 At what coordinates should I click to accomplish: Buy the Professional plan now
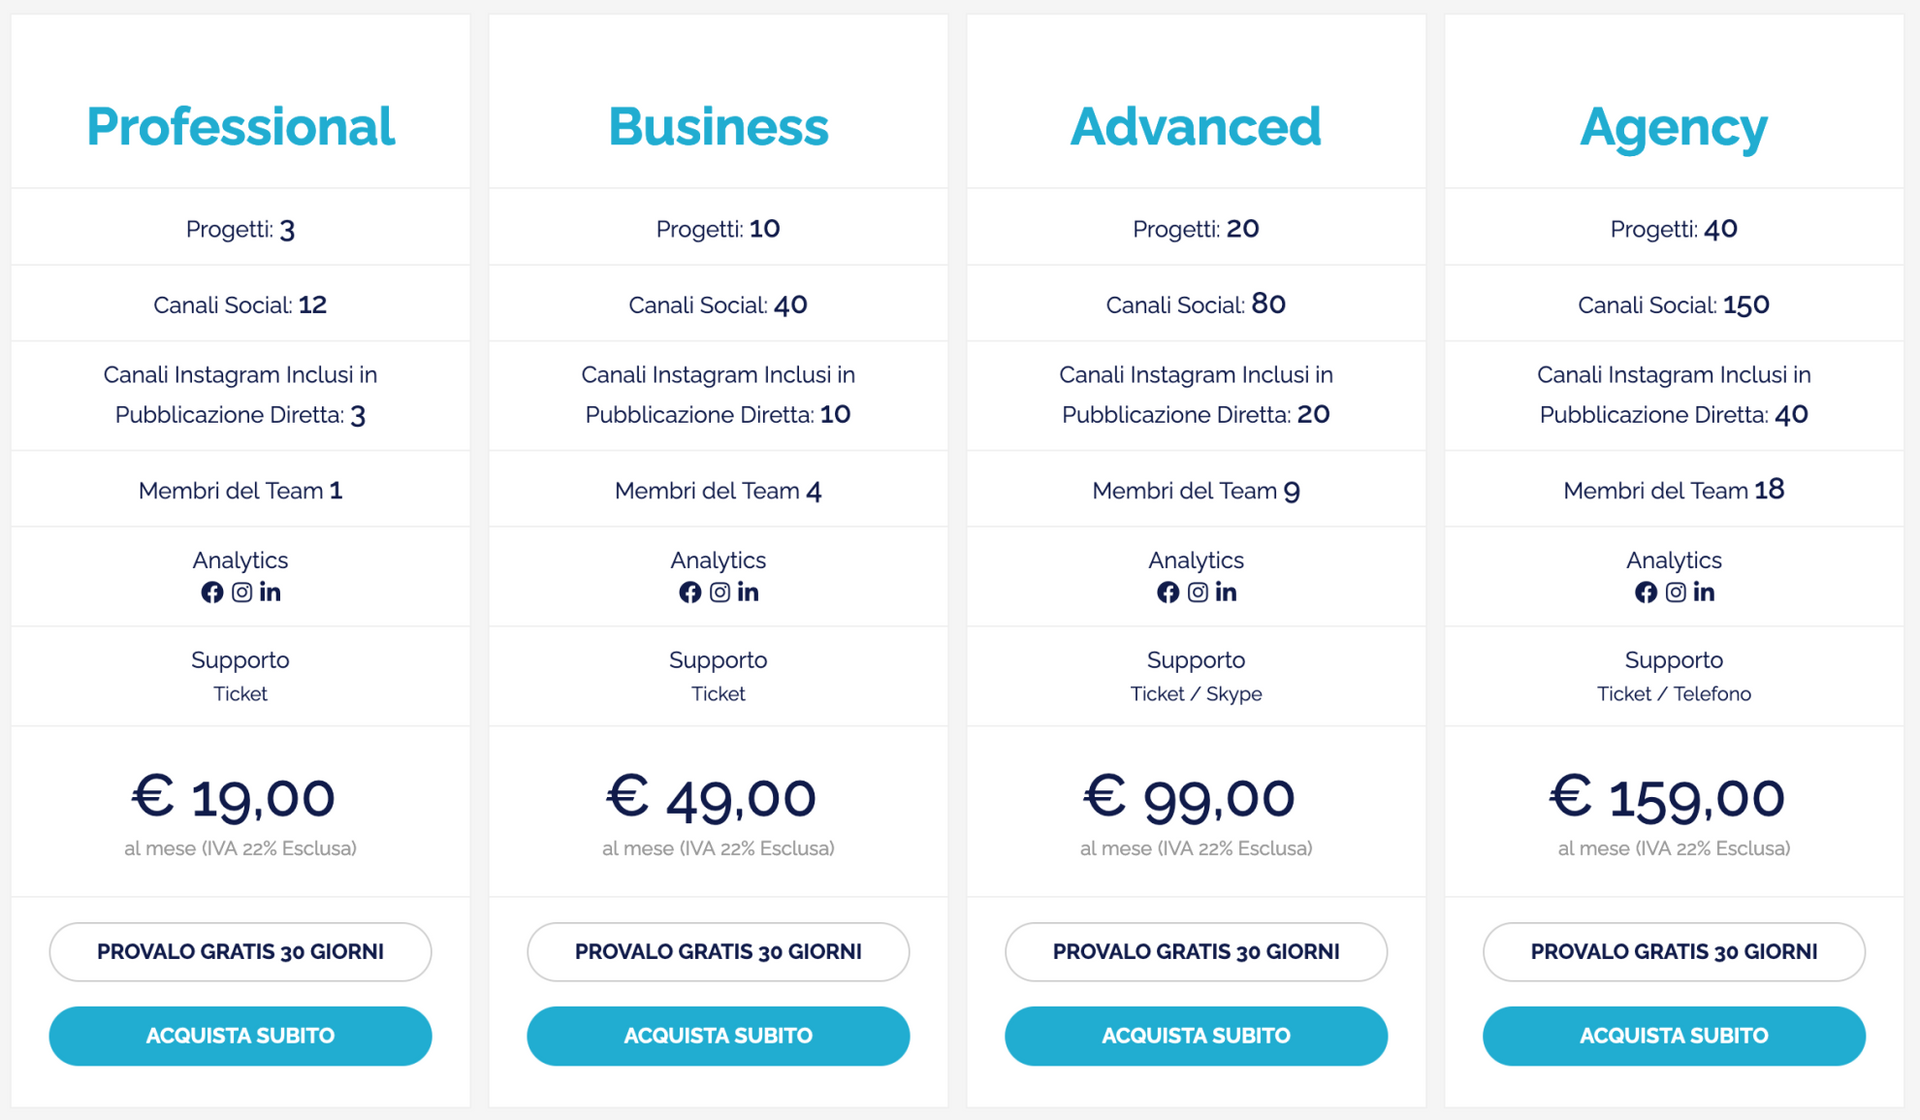coord(240,1035)
